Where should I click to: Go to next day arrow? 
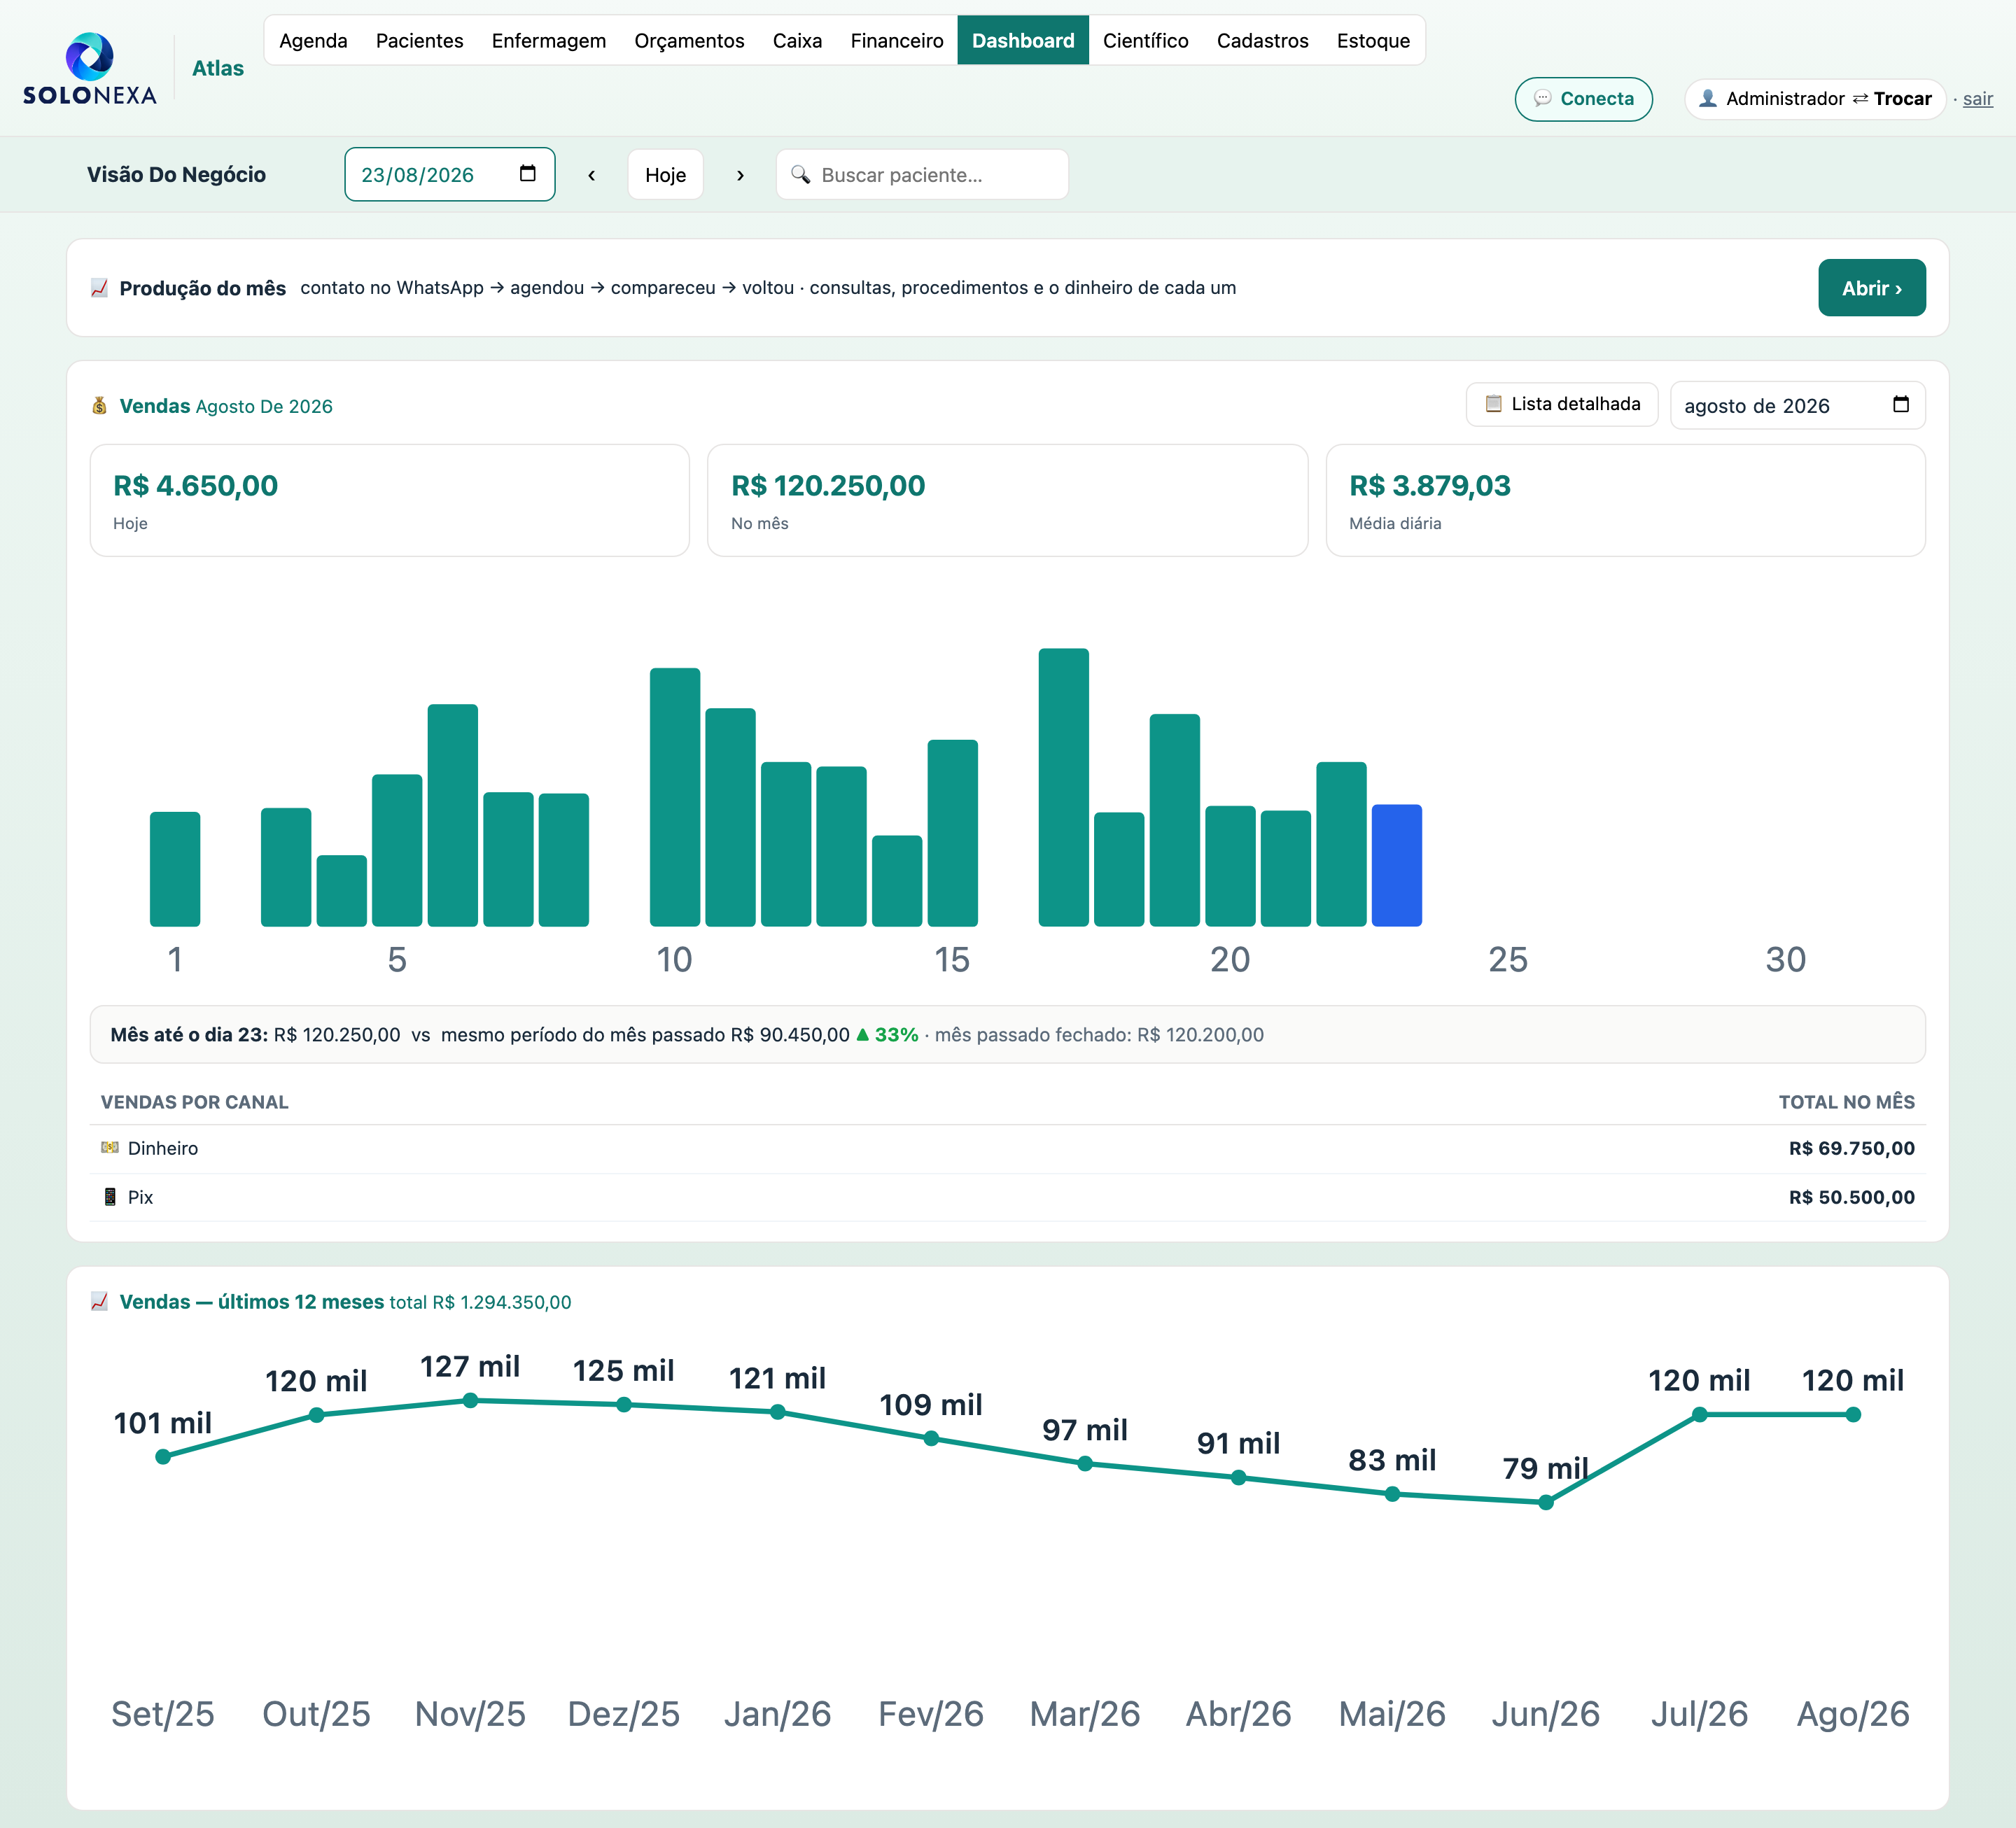click(x=740, y=175)
